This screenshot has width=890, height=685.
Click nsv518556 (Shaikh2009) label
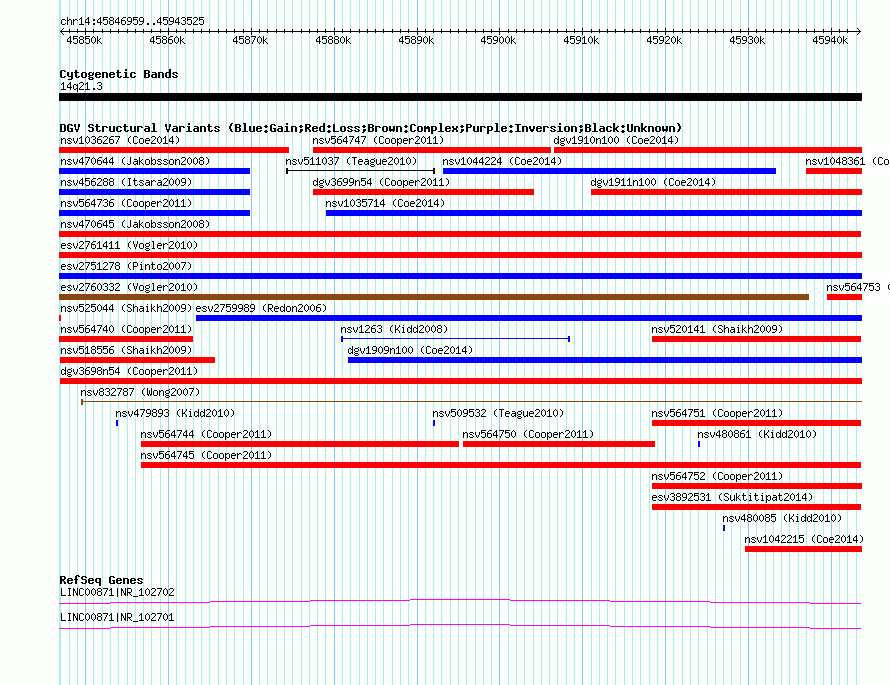(126, 350)
